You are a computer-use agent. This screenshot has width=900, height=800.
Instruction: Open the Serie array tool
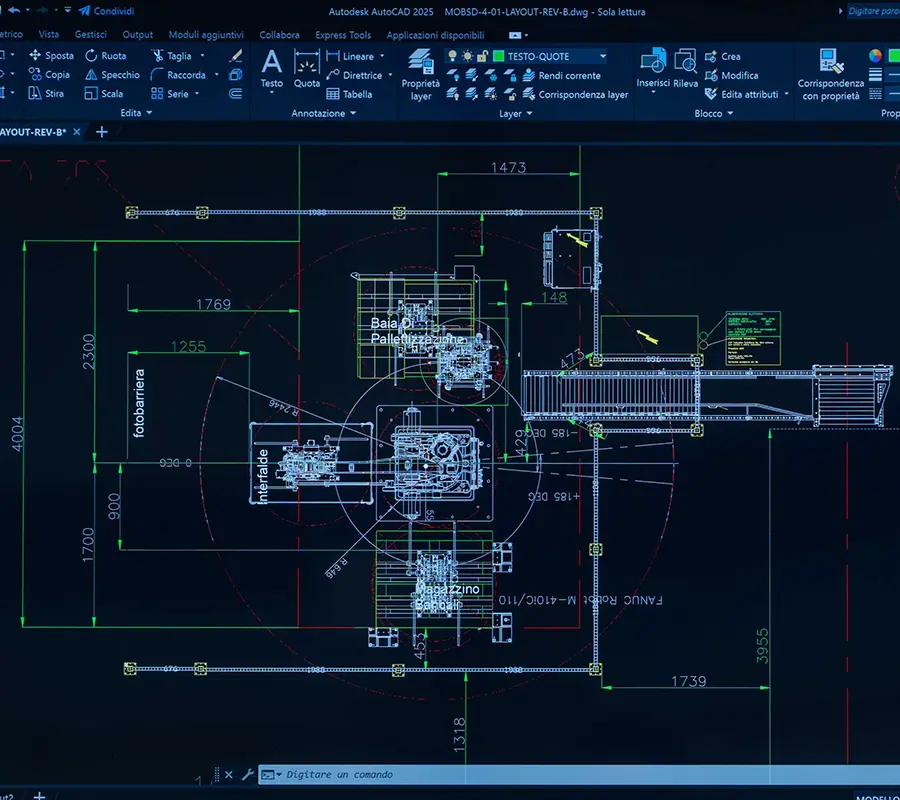point(170,94)
